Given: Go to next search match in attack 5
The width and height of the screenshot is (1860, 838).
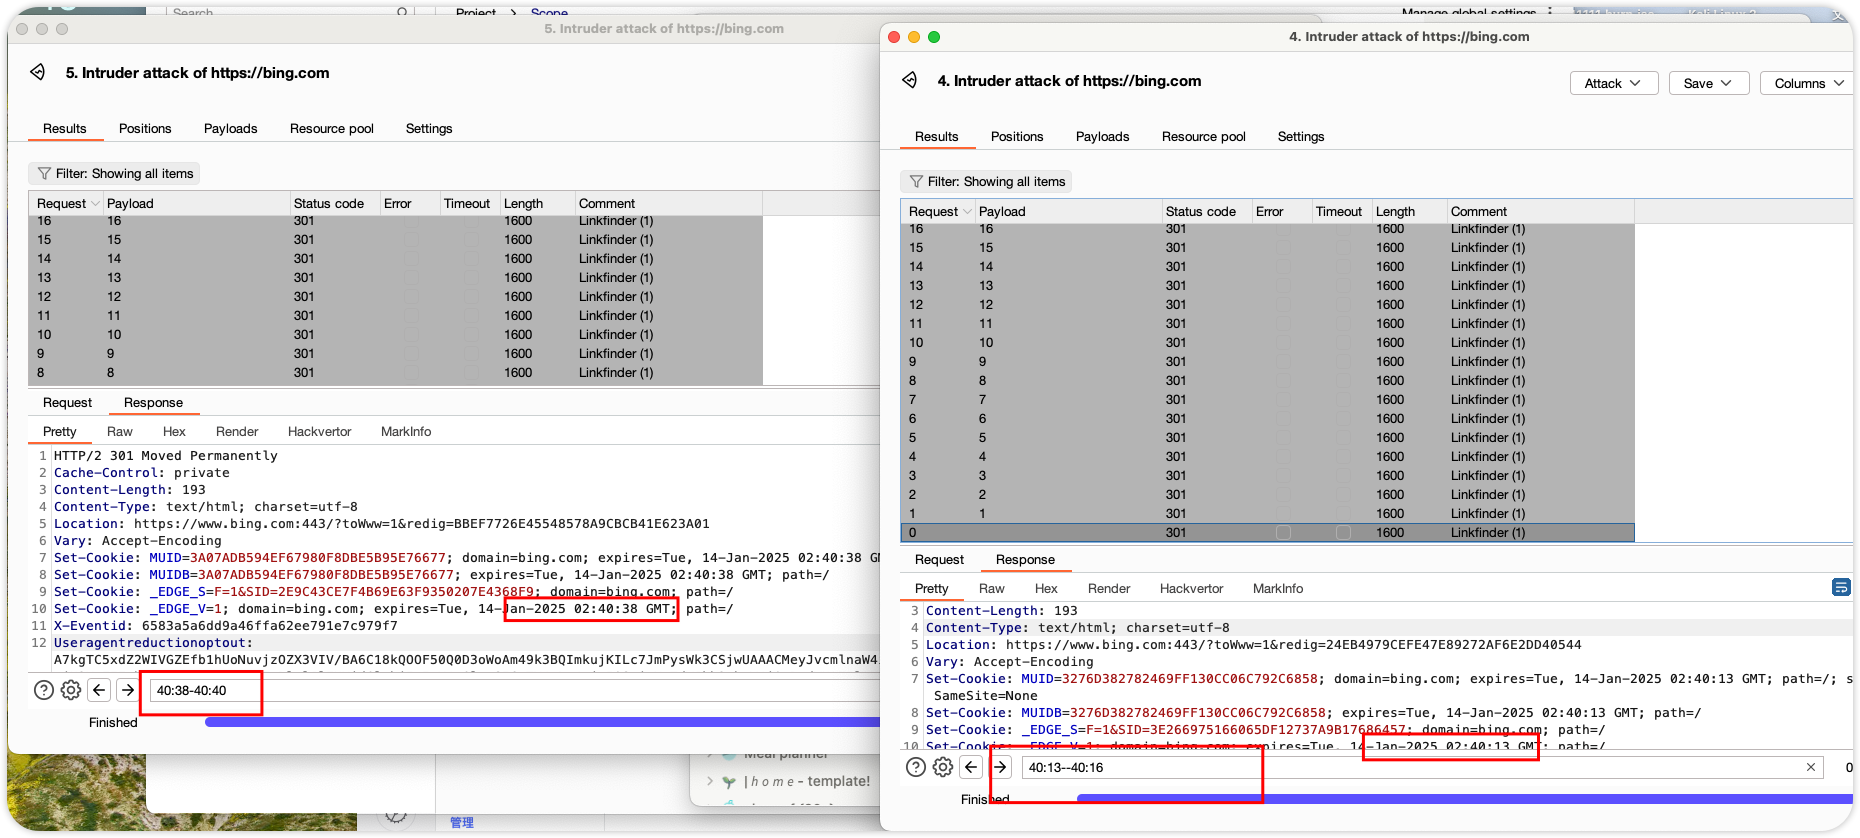Looking at the screenshot, I should 128,690.
